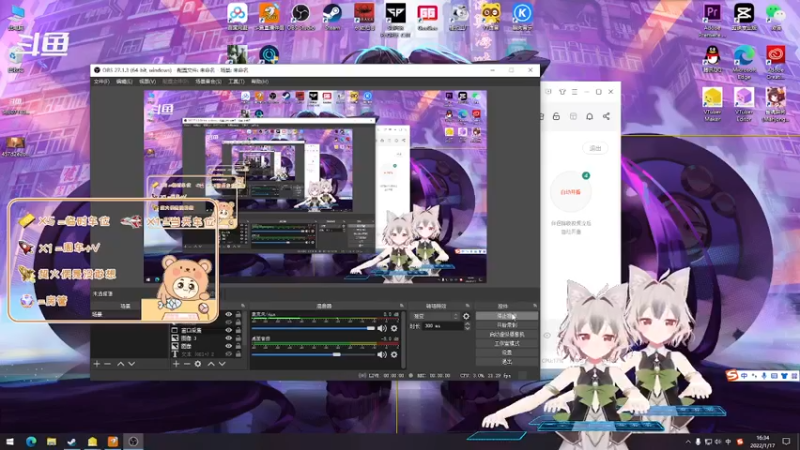Lock the 图像 3 source

pos(238,338)
